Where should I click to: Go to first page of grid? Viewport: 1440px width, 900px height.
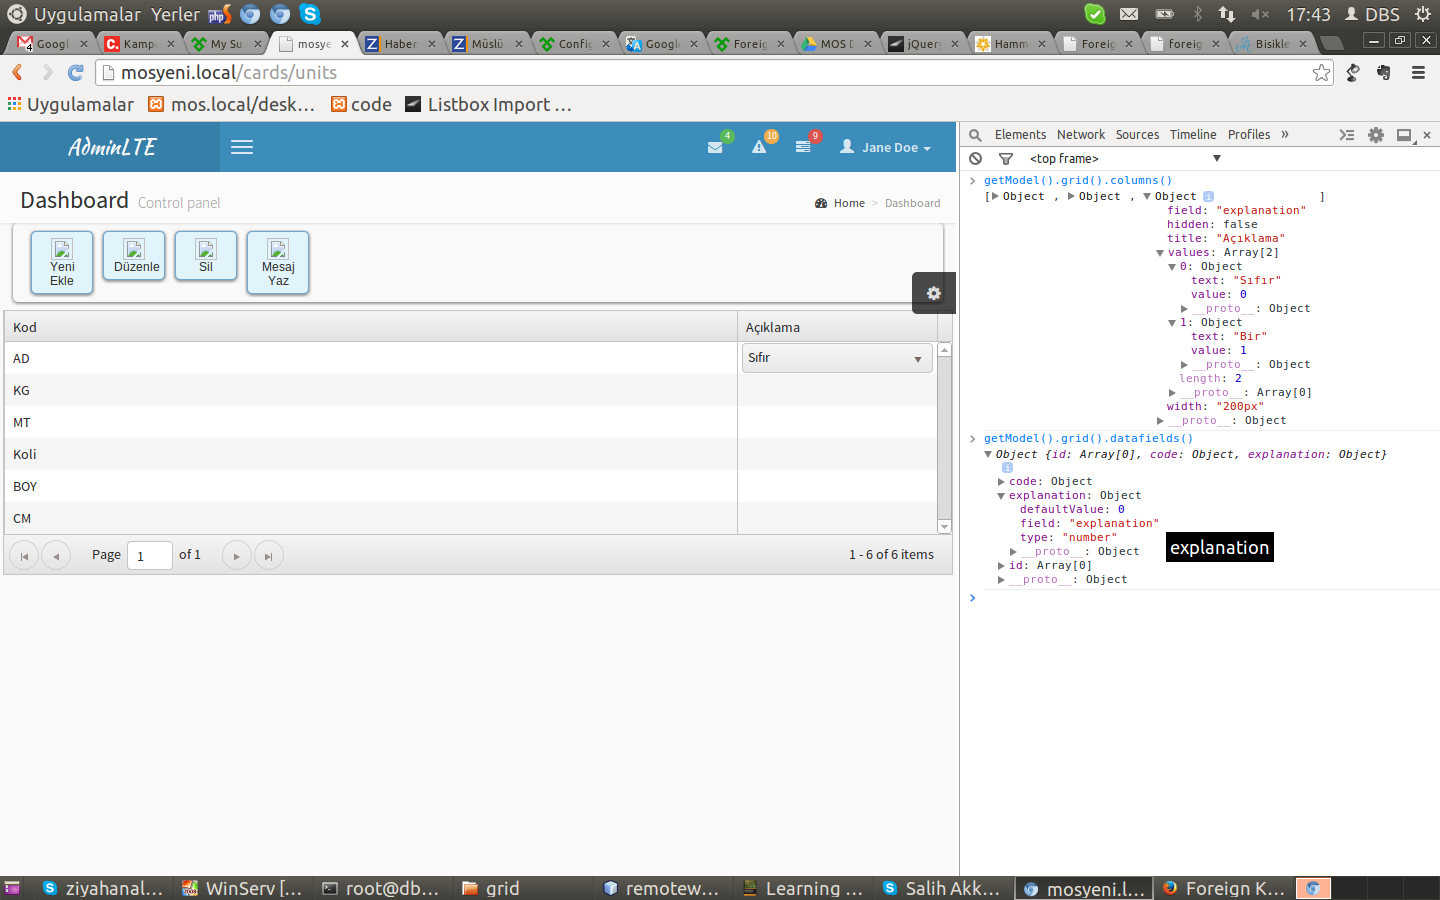(24, 555)
